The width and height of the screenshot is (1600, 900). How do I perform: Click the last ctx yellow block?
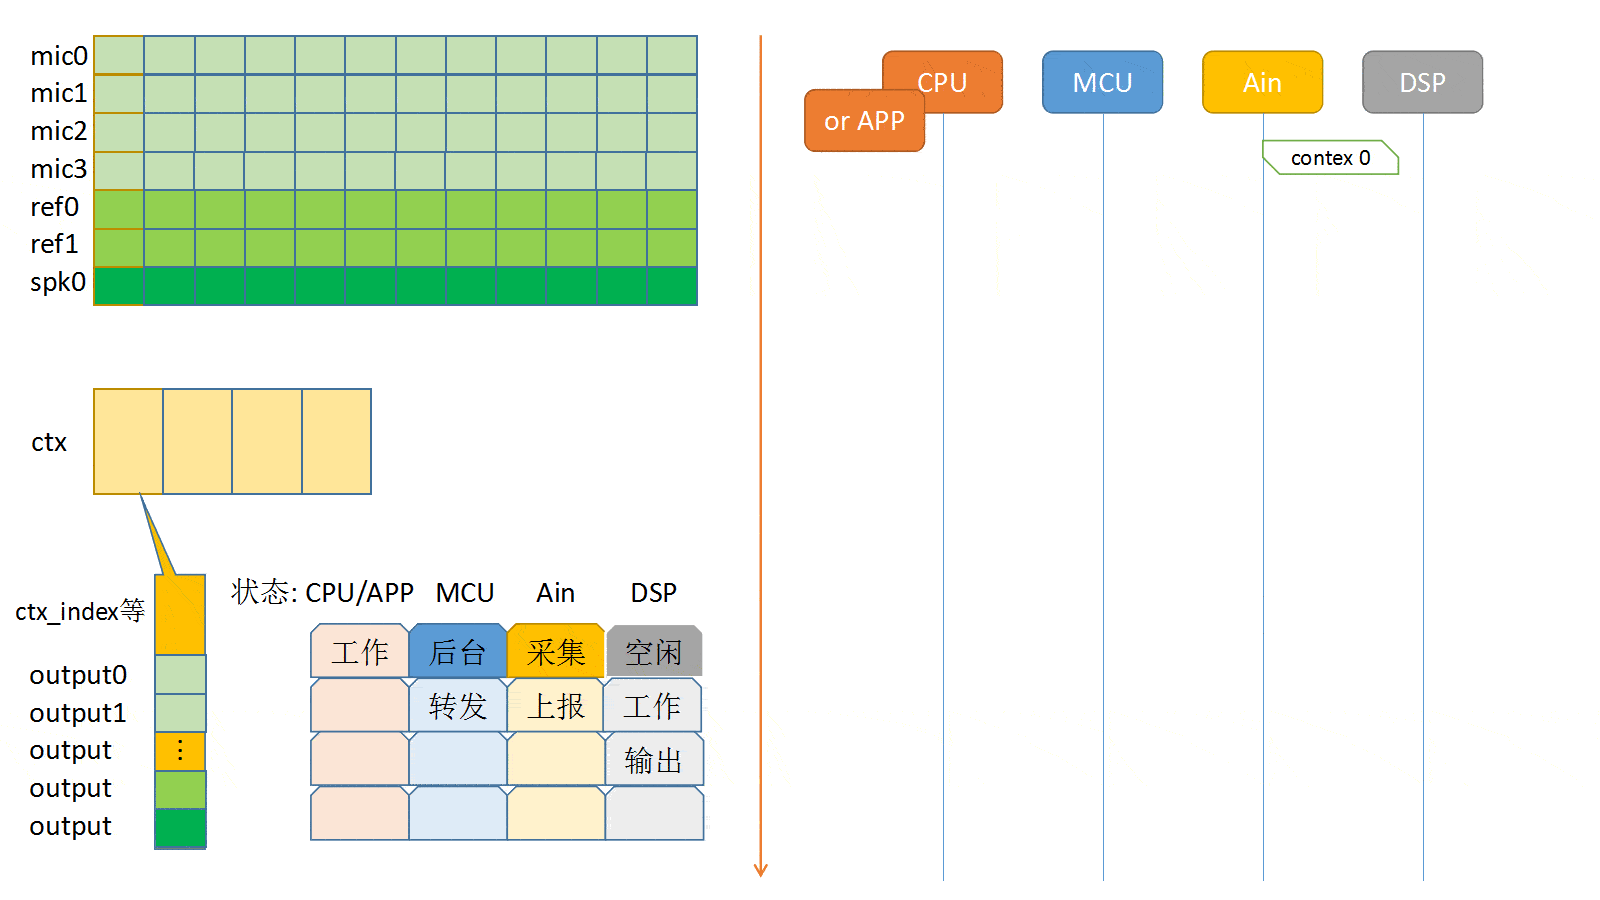[337, 441]
